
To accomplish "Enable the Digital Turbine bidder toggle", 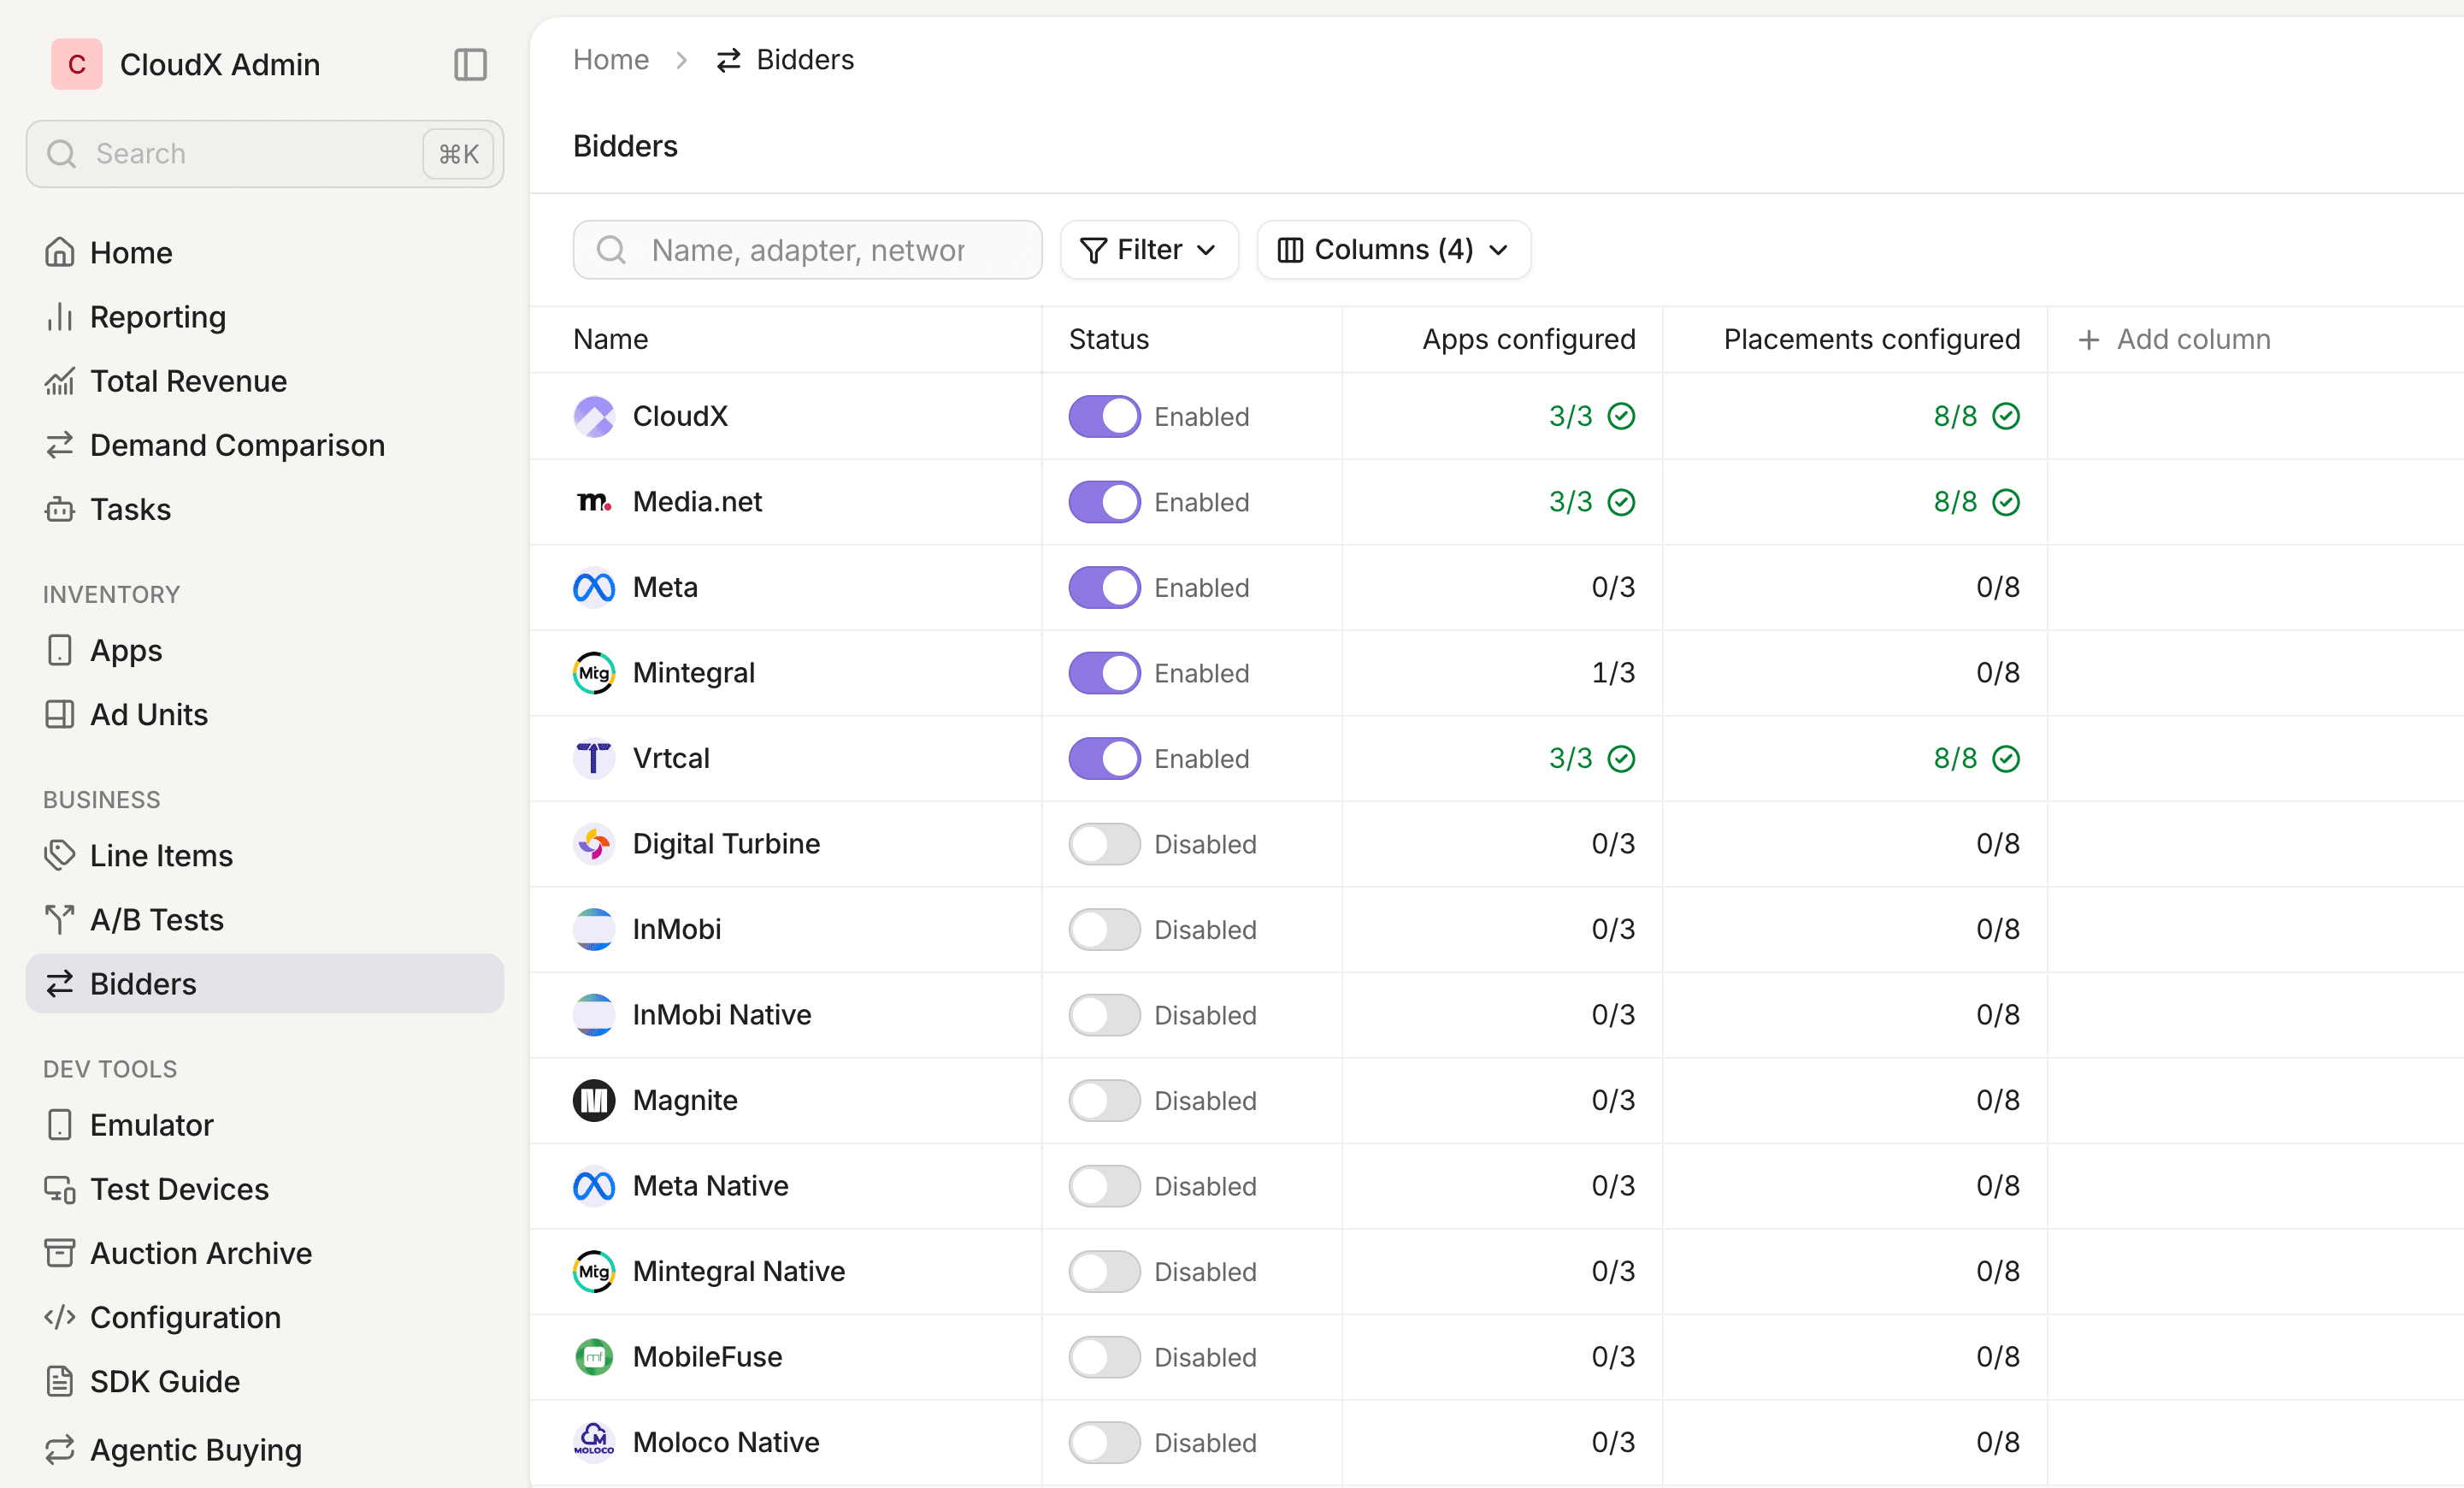I will click(x=1104, y=844).
